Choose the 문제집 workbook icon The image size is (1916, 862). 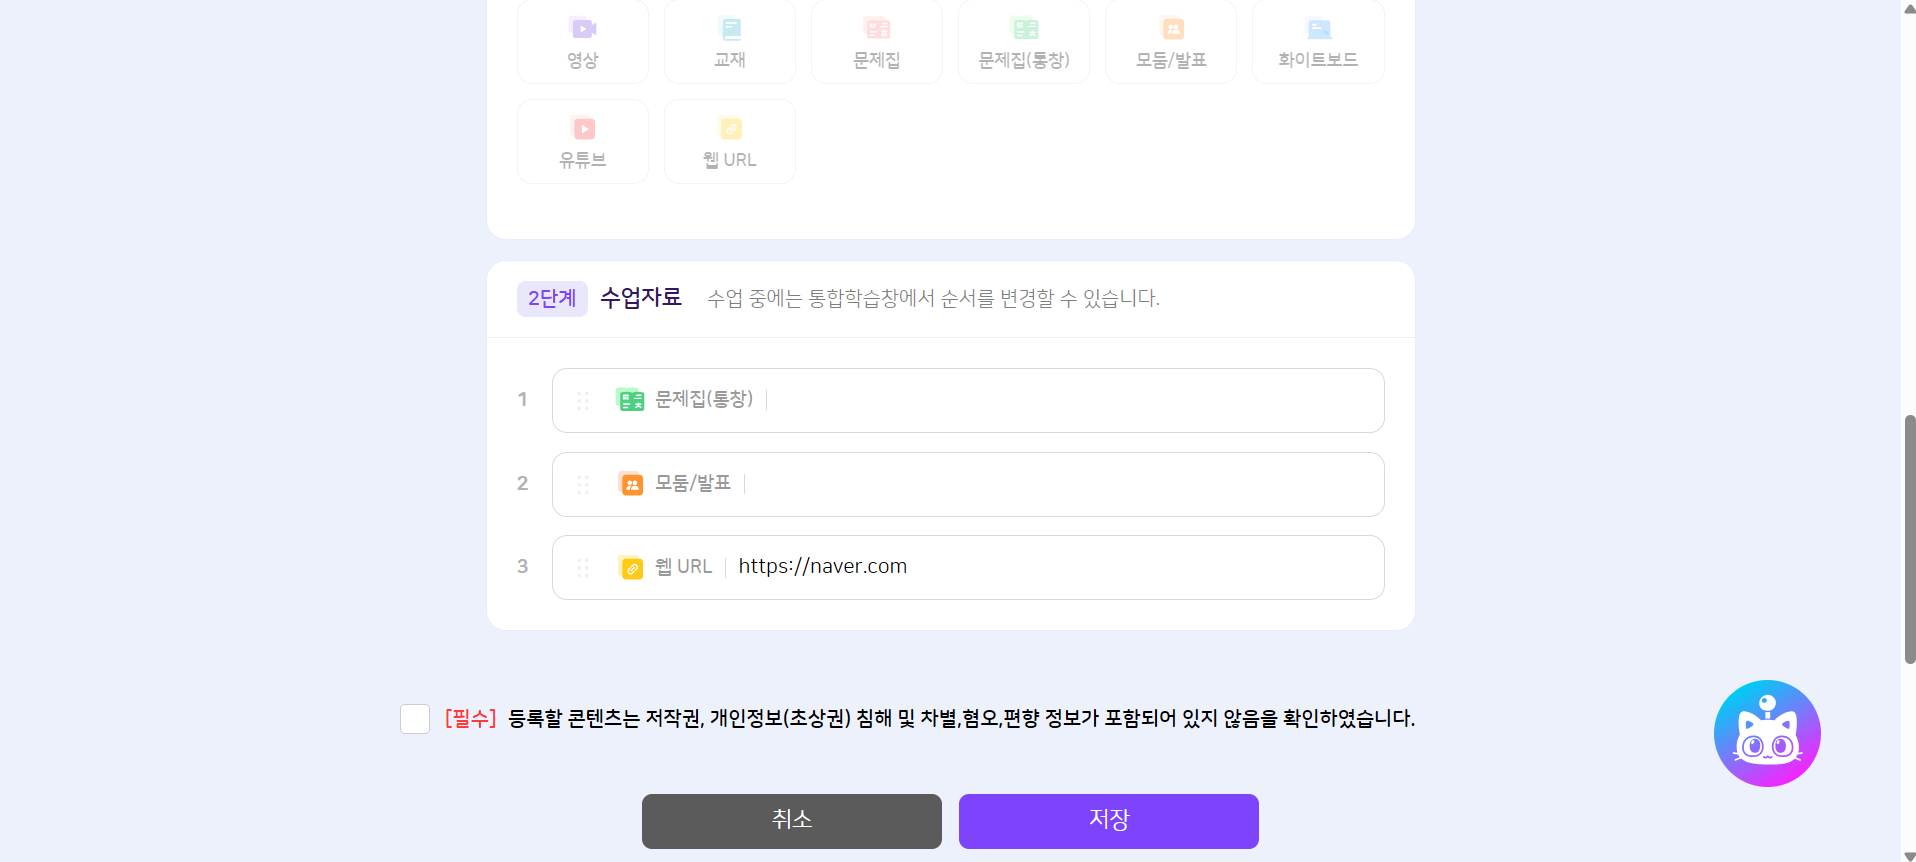tap(876, 29)
